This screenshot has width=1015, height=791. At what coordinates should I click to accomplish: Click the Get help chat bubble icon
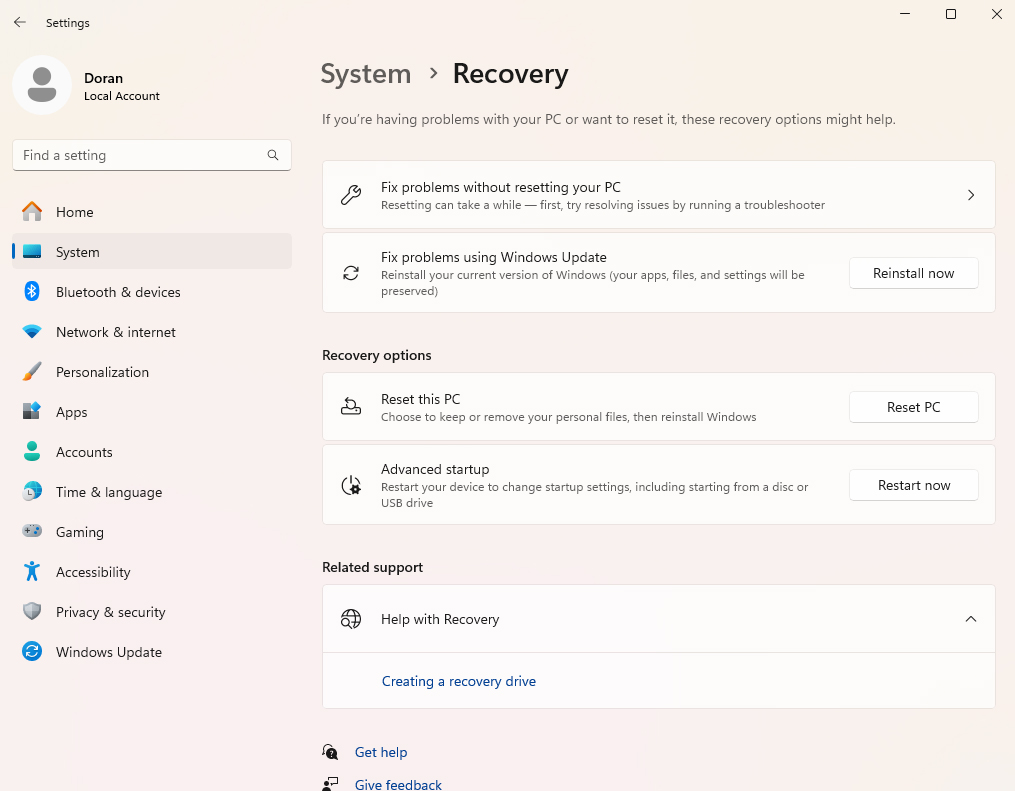click(330, 752)
